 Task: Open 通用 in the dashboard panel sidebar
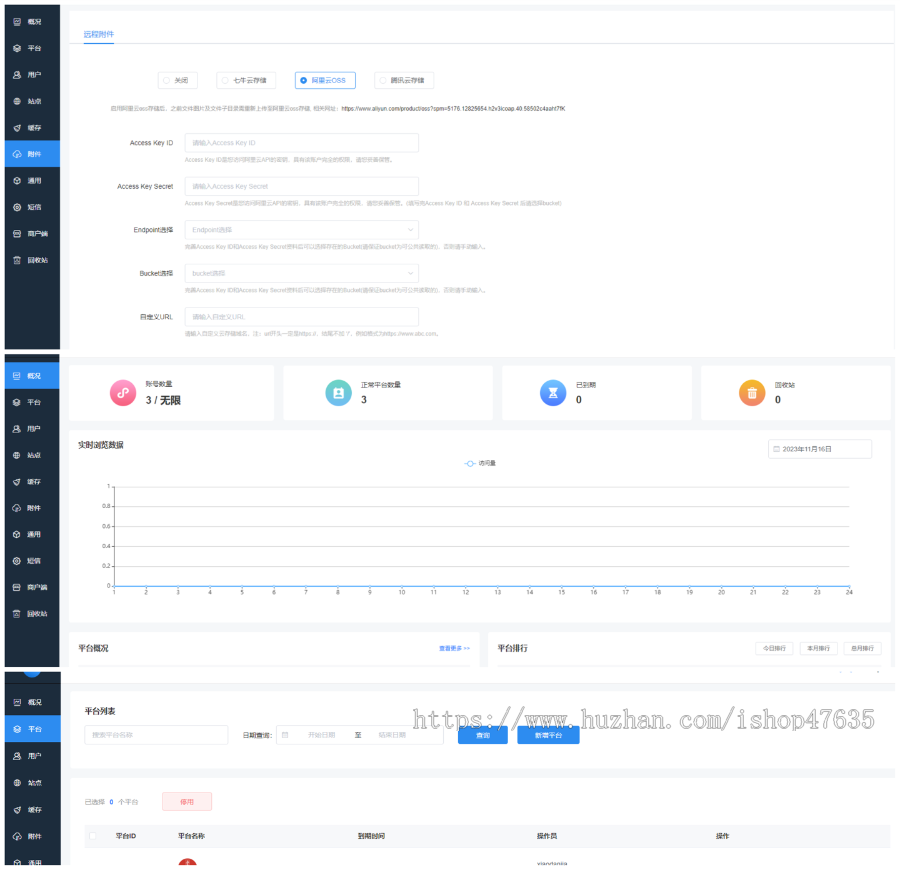point(32,534)
